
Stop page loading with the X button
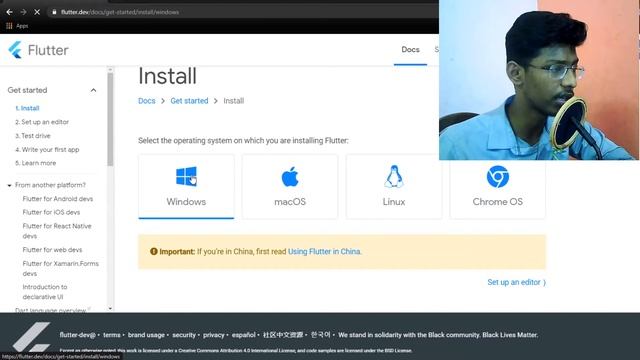click(x=37, y=12)
